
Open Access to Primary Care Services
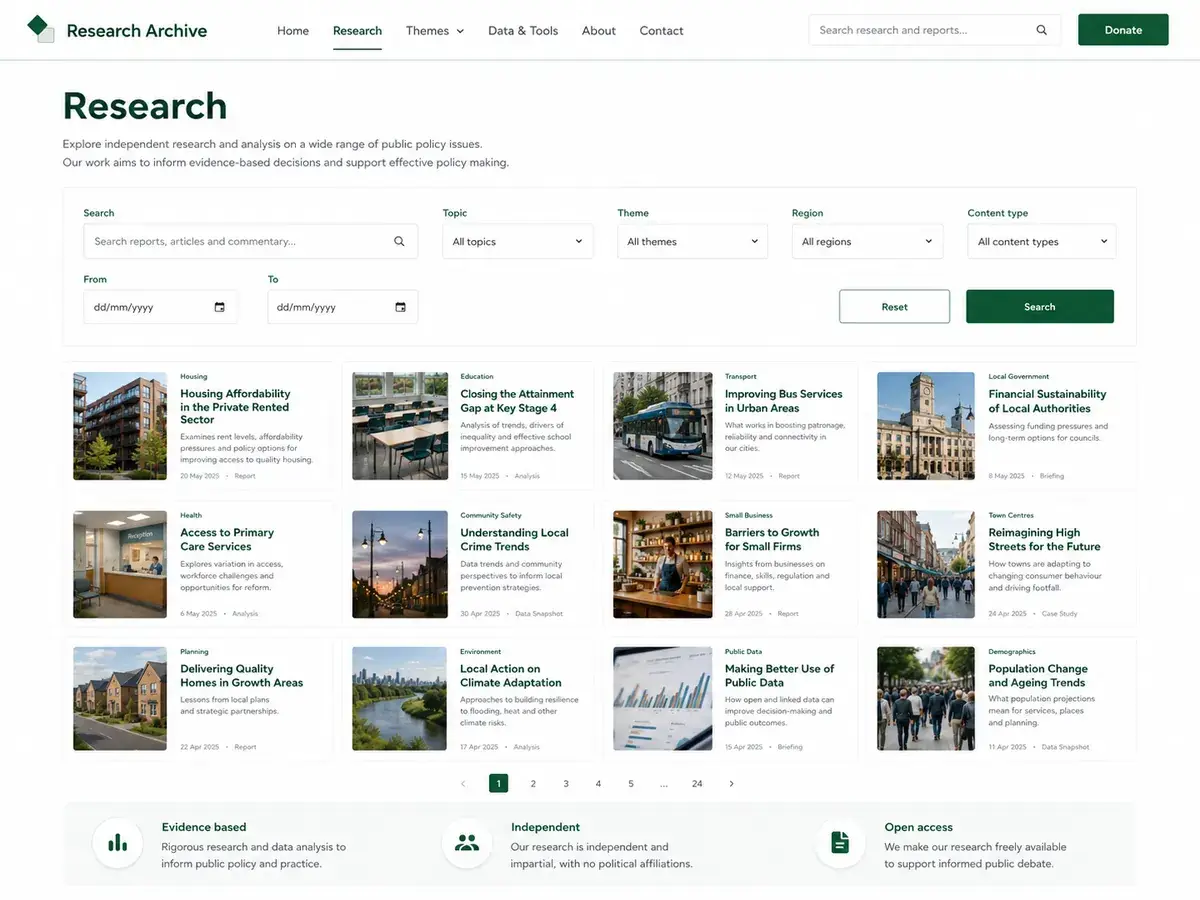[227, 540]
